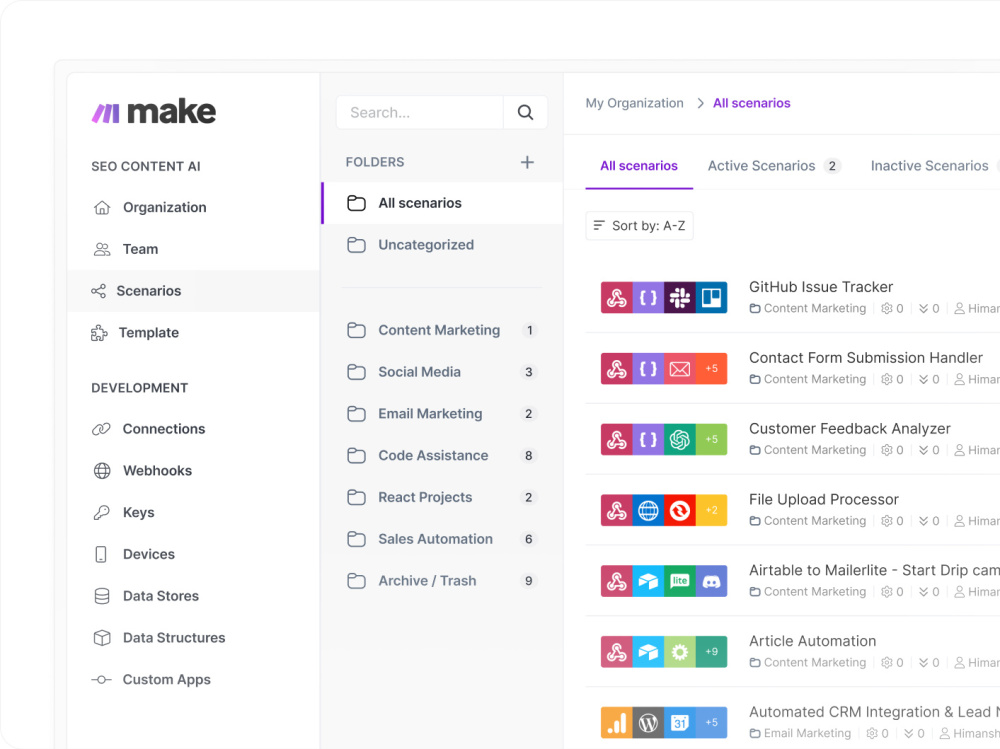Image resolution: width=1000 pixels, height=749 pixels.
Task: Click Discord icon in Airtable to Mailerlite row
Action: 711,581
